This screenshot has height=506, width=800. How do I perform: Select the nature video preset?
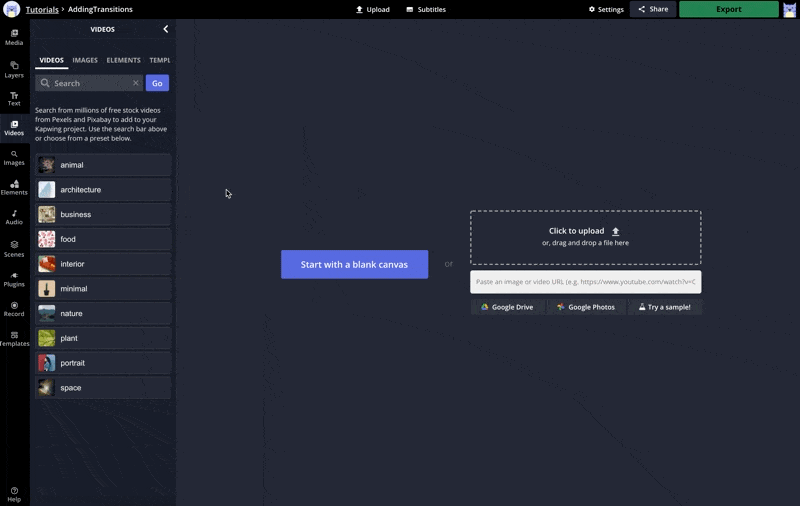pyautogui.click(x=103, y=313)
